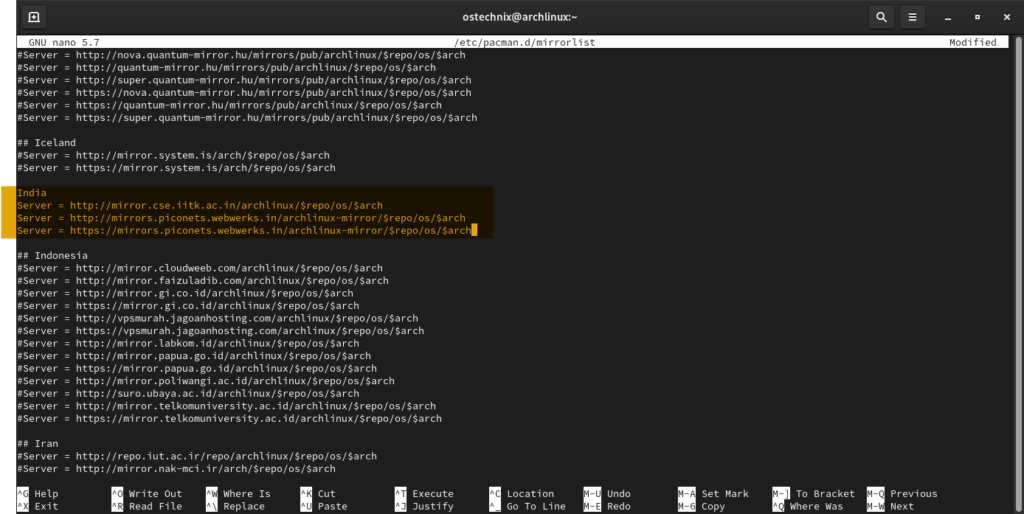This screenshot has width=1024, height=514.
Task: Open the terminal search magnifier icon
Action: [x=881, y=17]
